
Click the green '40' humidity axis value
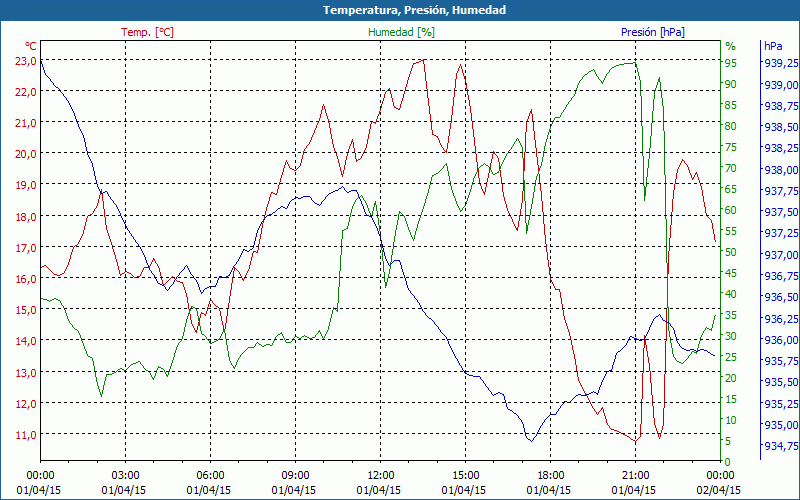click(x=731, y=294)
